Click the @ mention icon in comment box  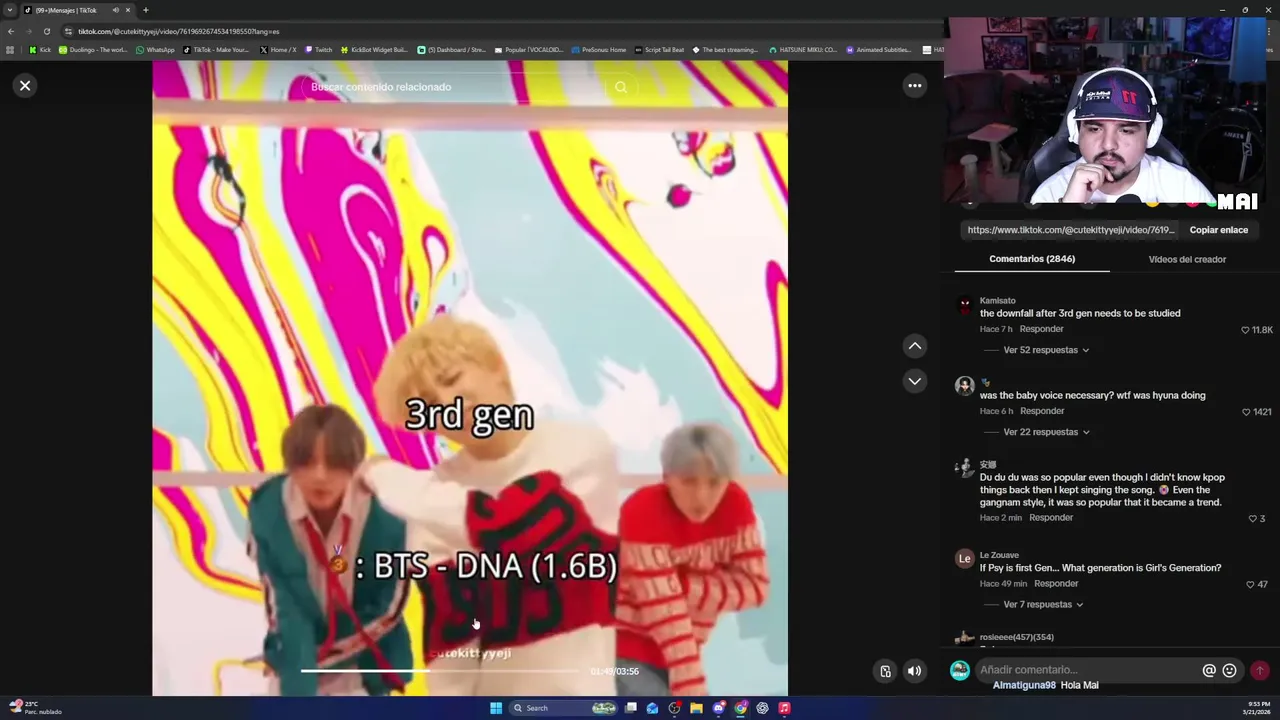1209,671
